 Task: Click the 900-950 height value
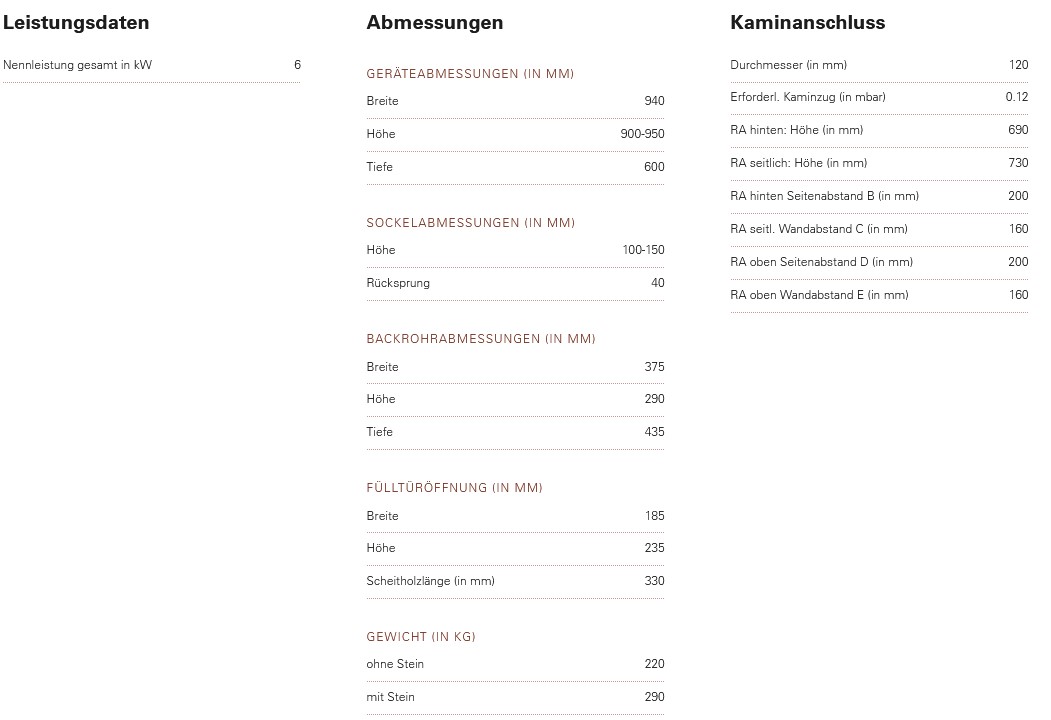tap(642, 134)
